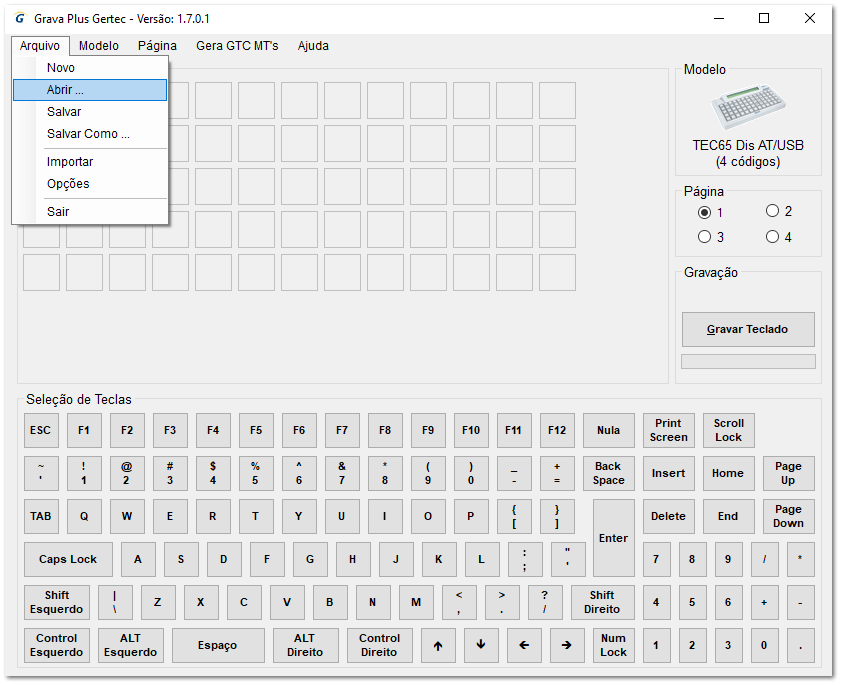Click the up arrow key button
Image resolution: width=841 pixels, height=685 pixels.
point(438,645)
